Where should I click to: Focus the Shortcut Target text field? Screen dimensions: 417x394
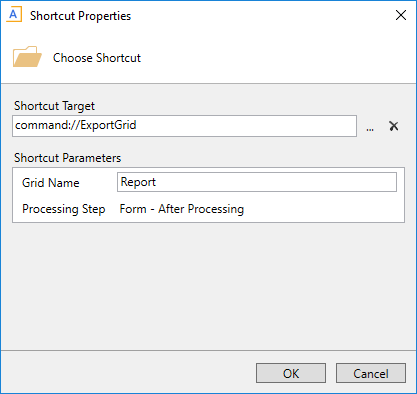click(x=184, y=126)
